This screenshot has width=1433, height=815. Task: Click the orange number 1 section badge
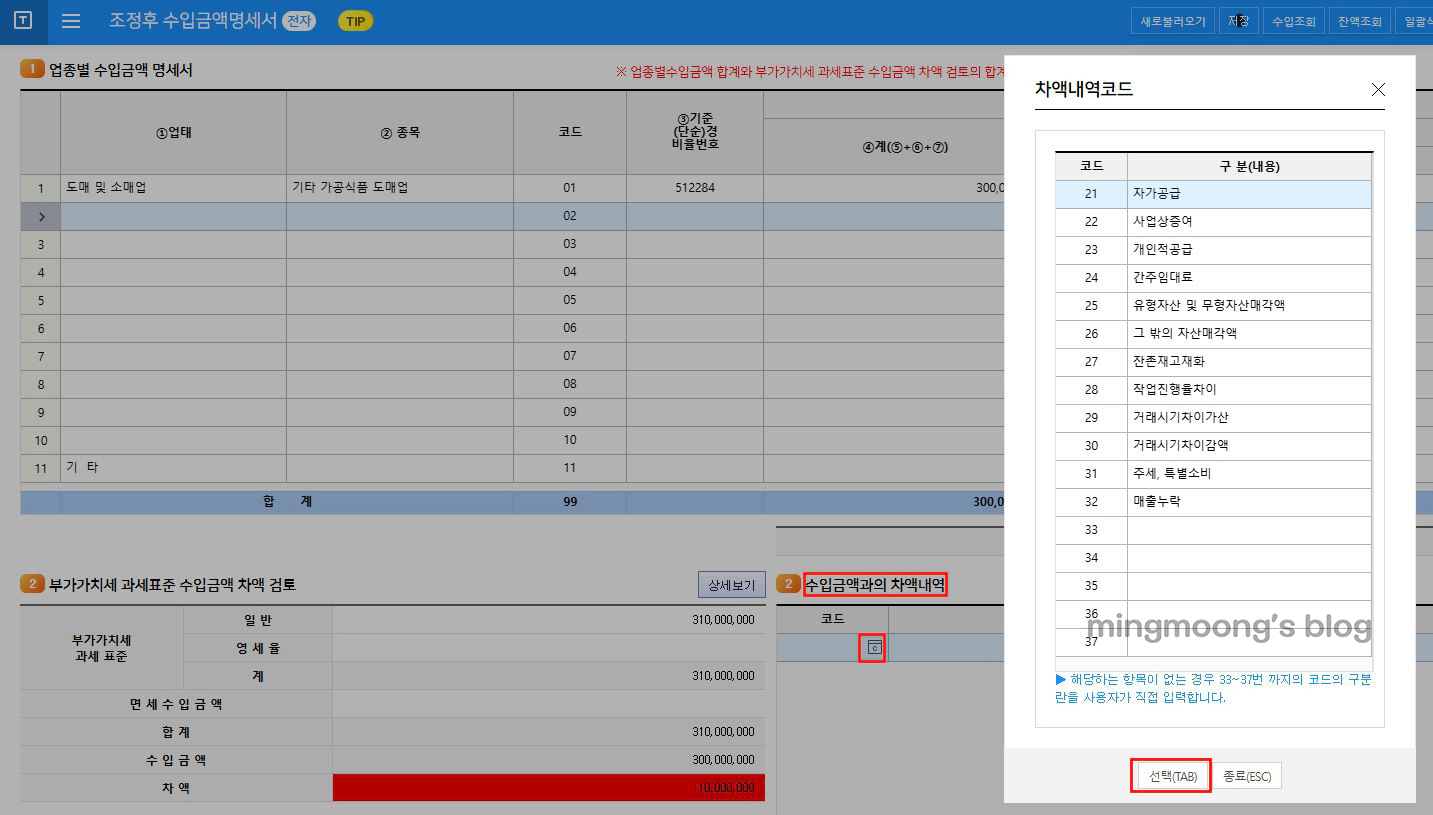click(31, 69)
